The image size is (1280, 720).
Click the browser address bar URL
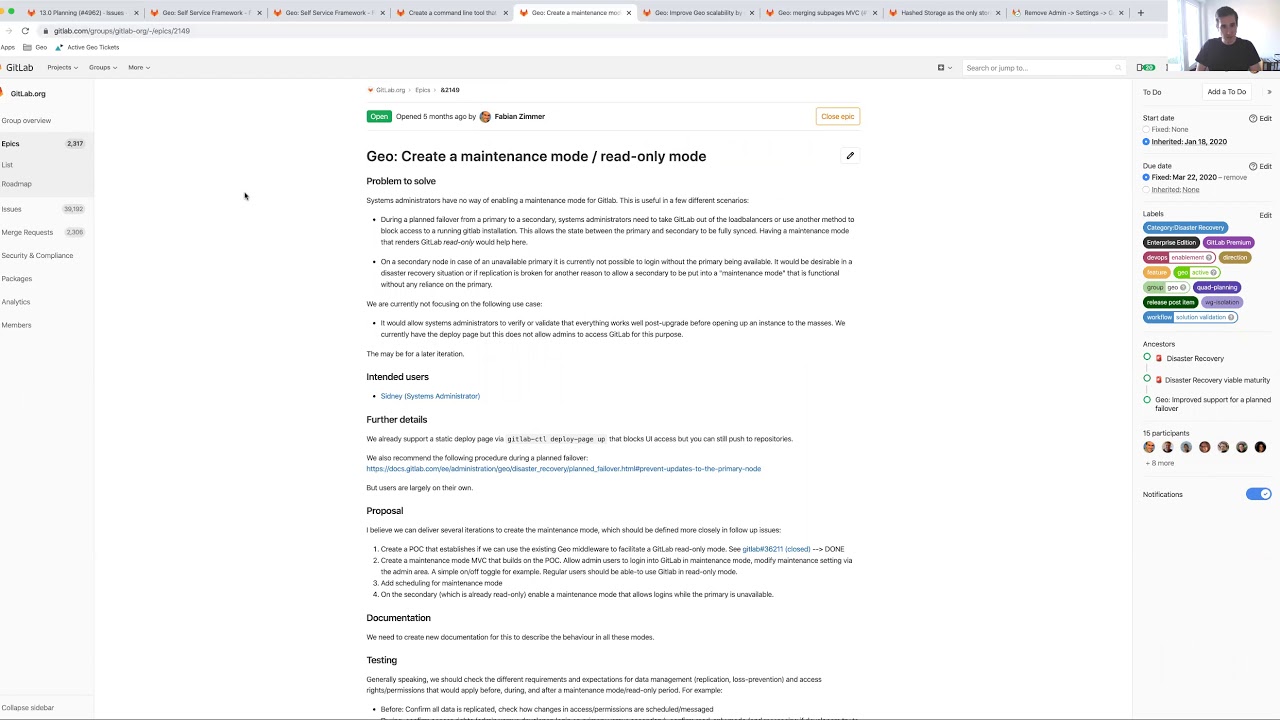tap(121, 31)
